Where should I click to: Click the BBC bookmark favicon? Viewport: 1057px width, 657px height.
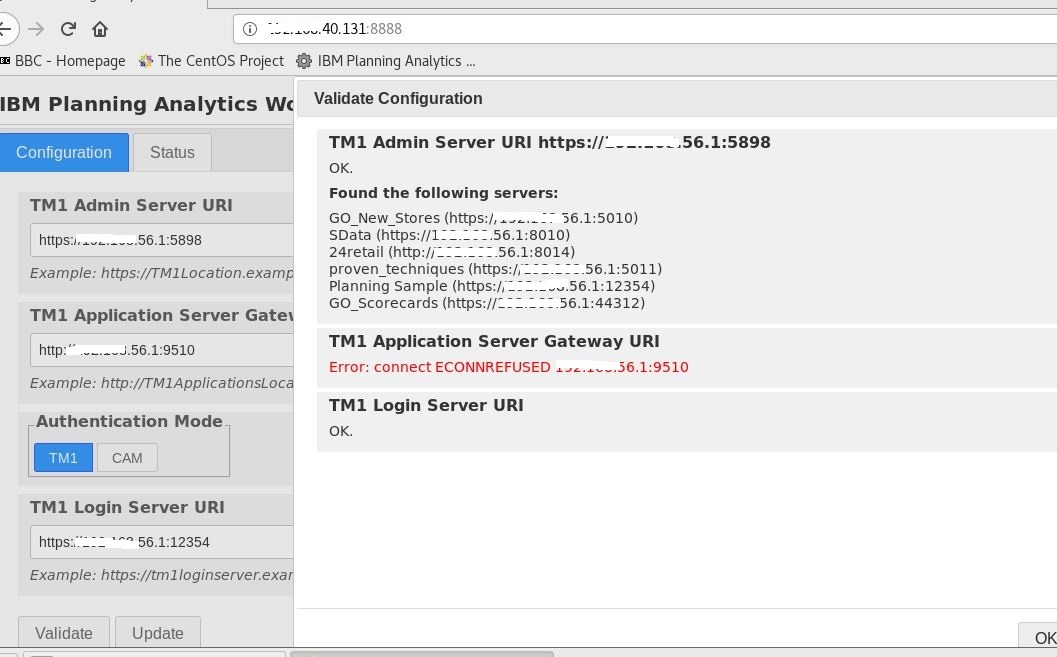coord(5,61)
